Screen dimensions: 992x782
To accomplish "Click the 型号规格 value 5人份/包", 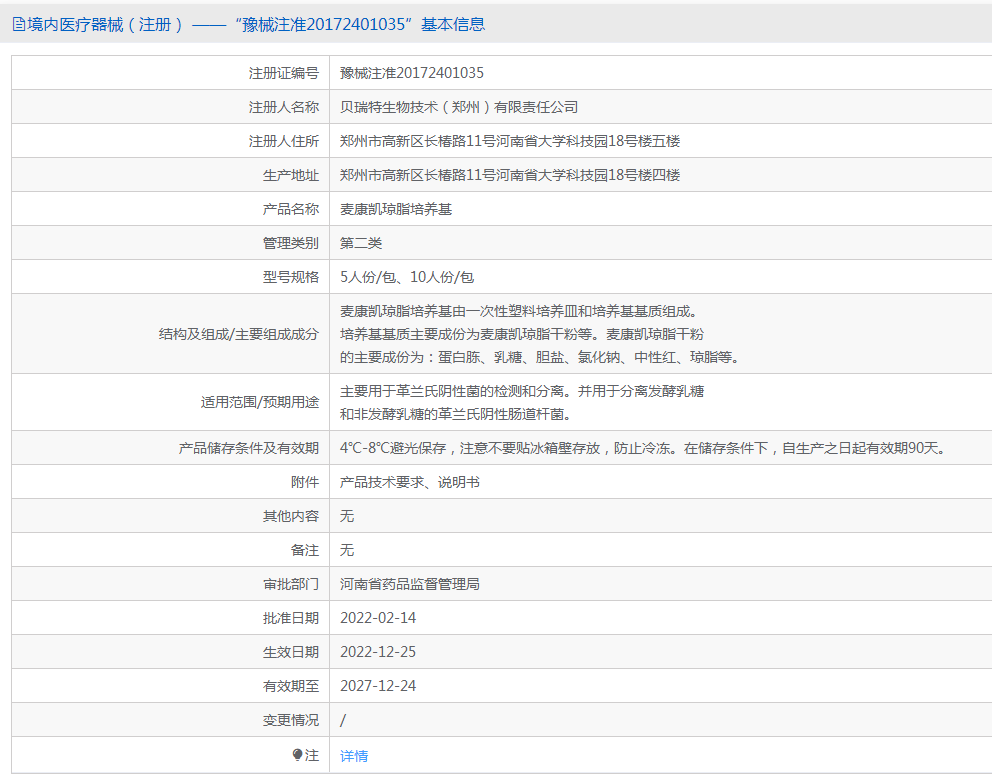I will click(368, 277).
